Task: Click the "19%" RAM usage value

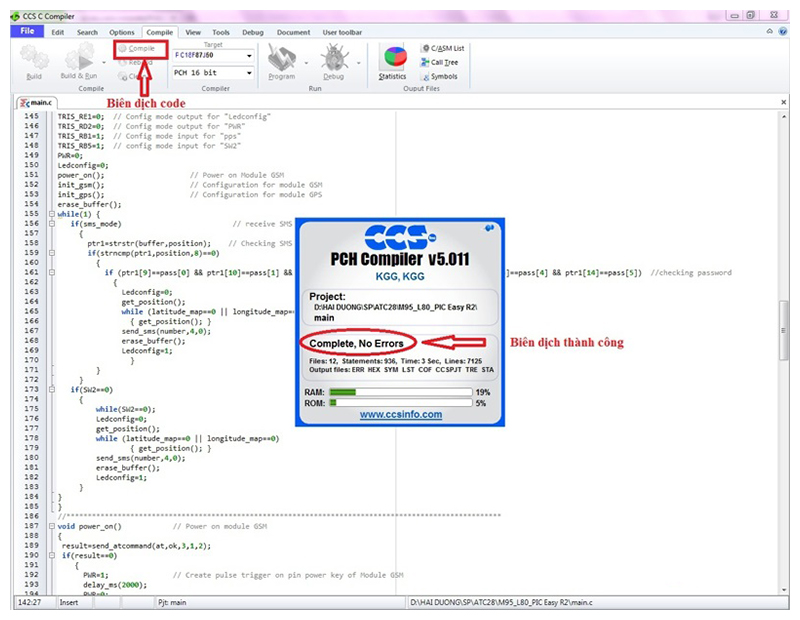Action: (x=483, y=392)
